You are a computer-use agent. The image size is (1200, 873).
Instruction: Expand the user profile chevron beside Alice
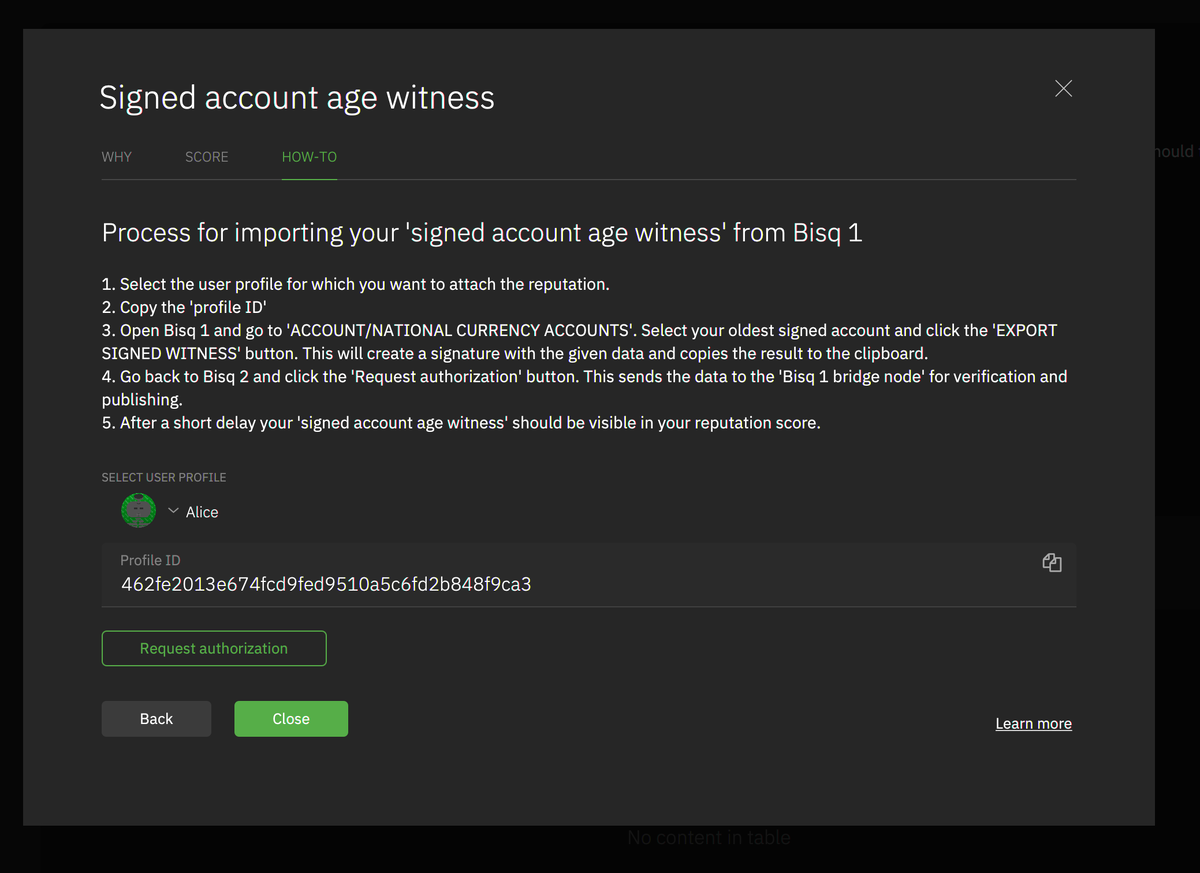point(173,511)
